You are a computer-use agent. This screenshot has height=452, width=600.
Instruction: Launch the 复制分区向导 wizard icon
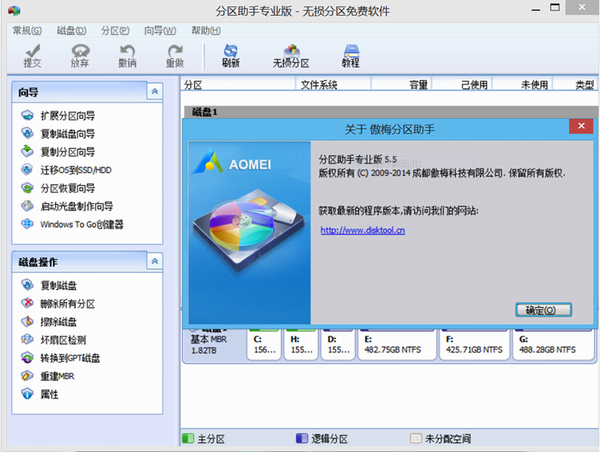(27, 151)
